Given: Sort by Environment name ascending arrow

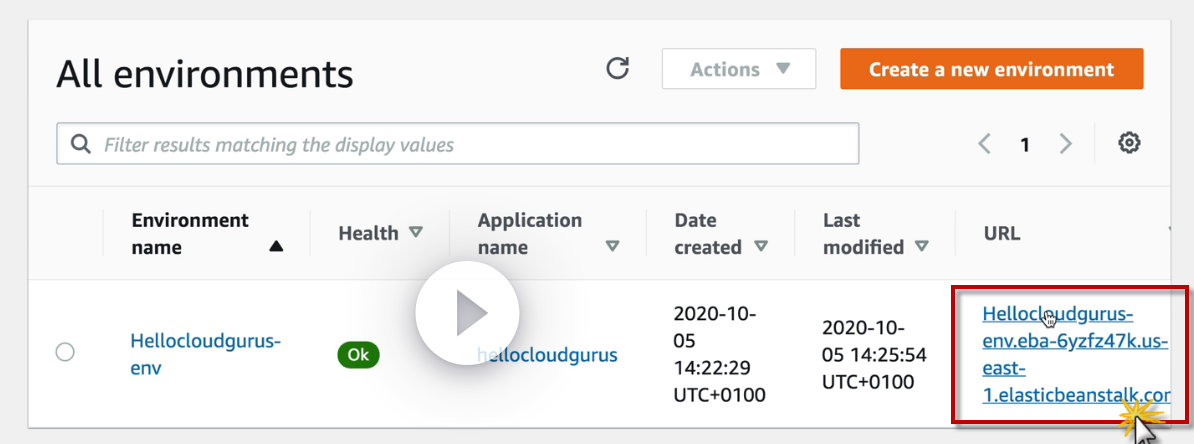Looking at the screenshot, I should (x=276, y=247).
